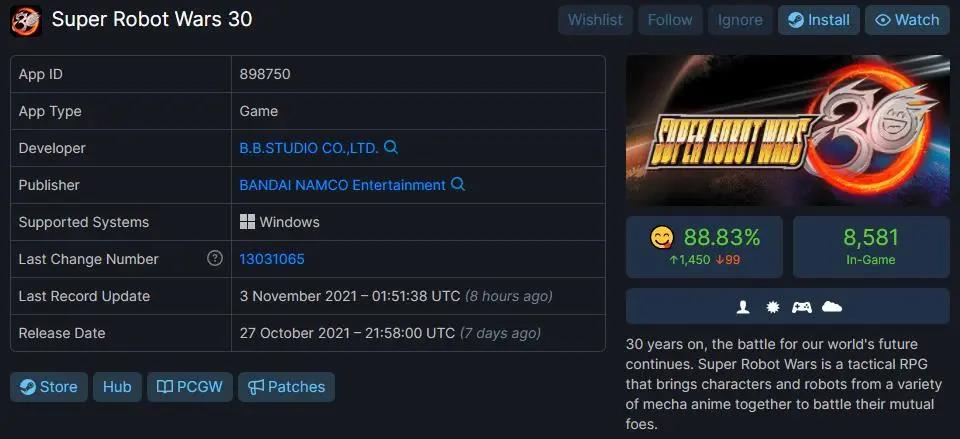Click the 88.83% review score box
The height and width of the screenshot is (439, 960).
pos(704,247)
